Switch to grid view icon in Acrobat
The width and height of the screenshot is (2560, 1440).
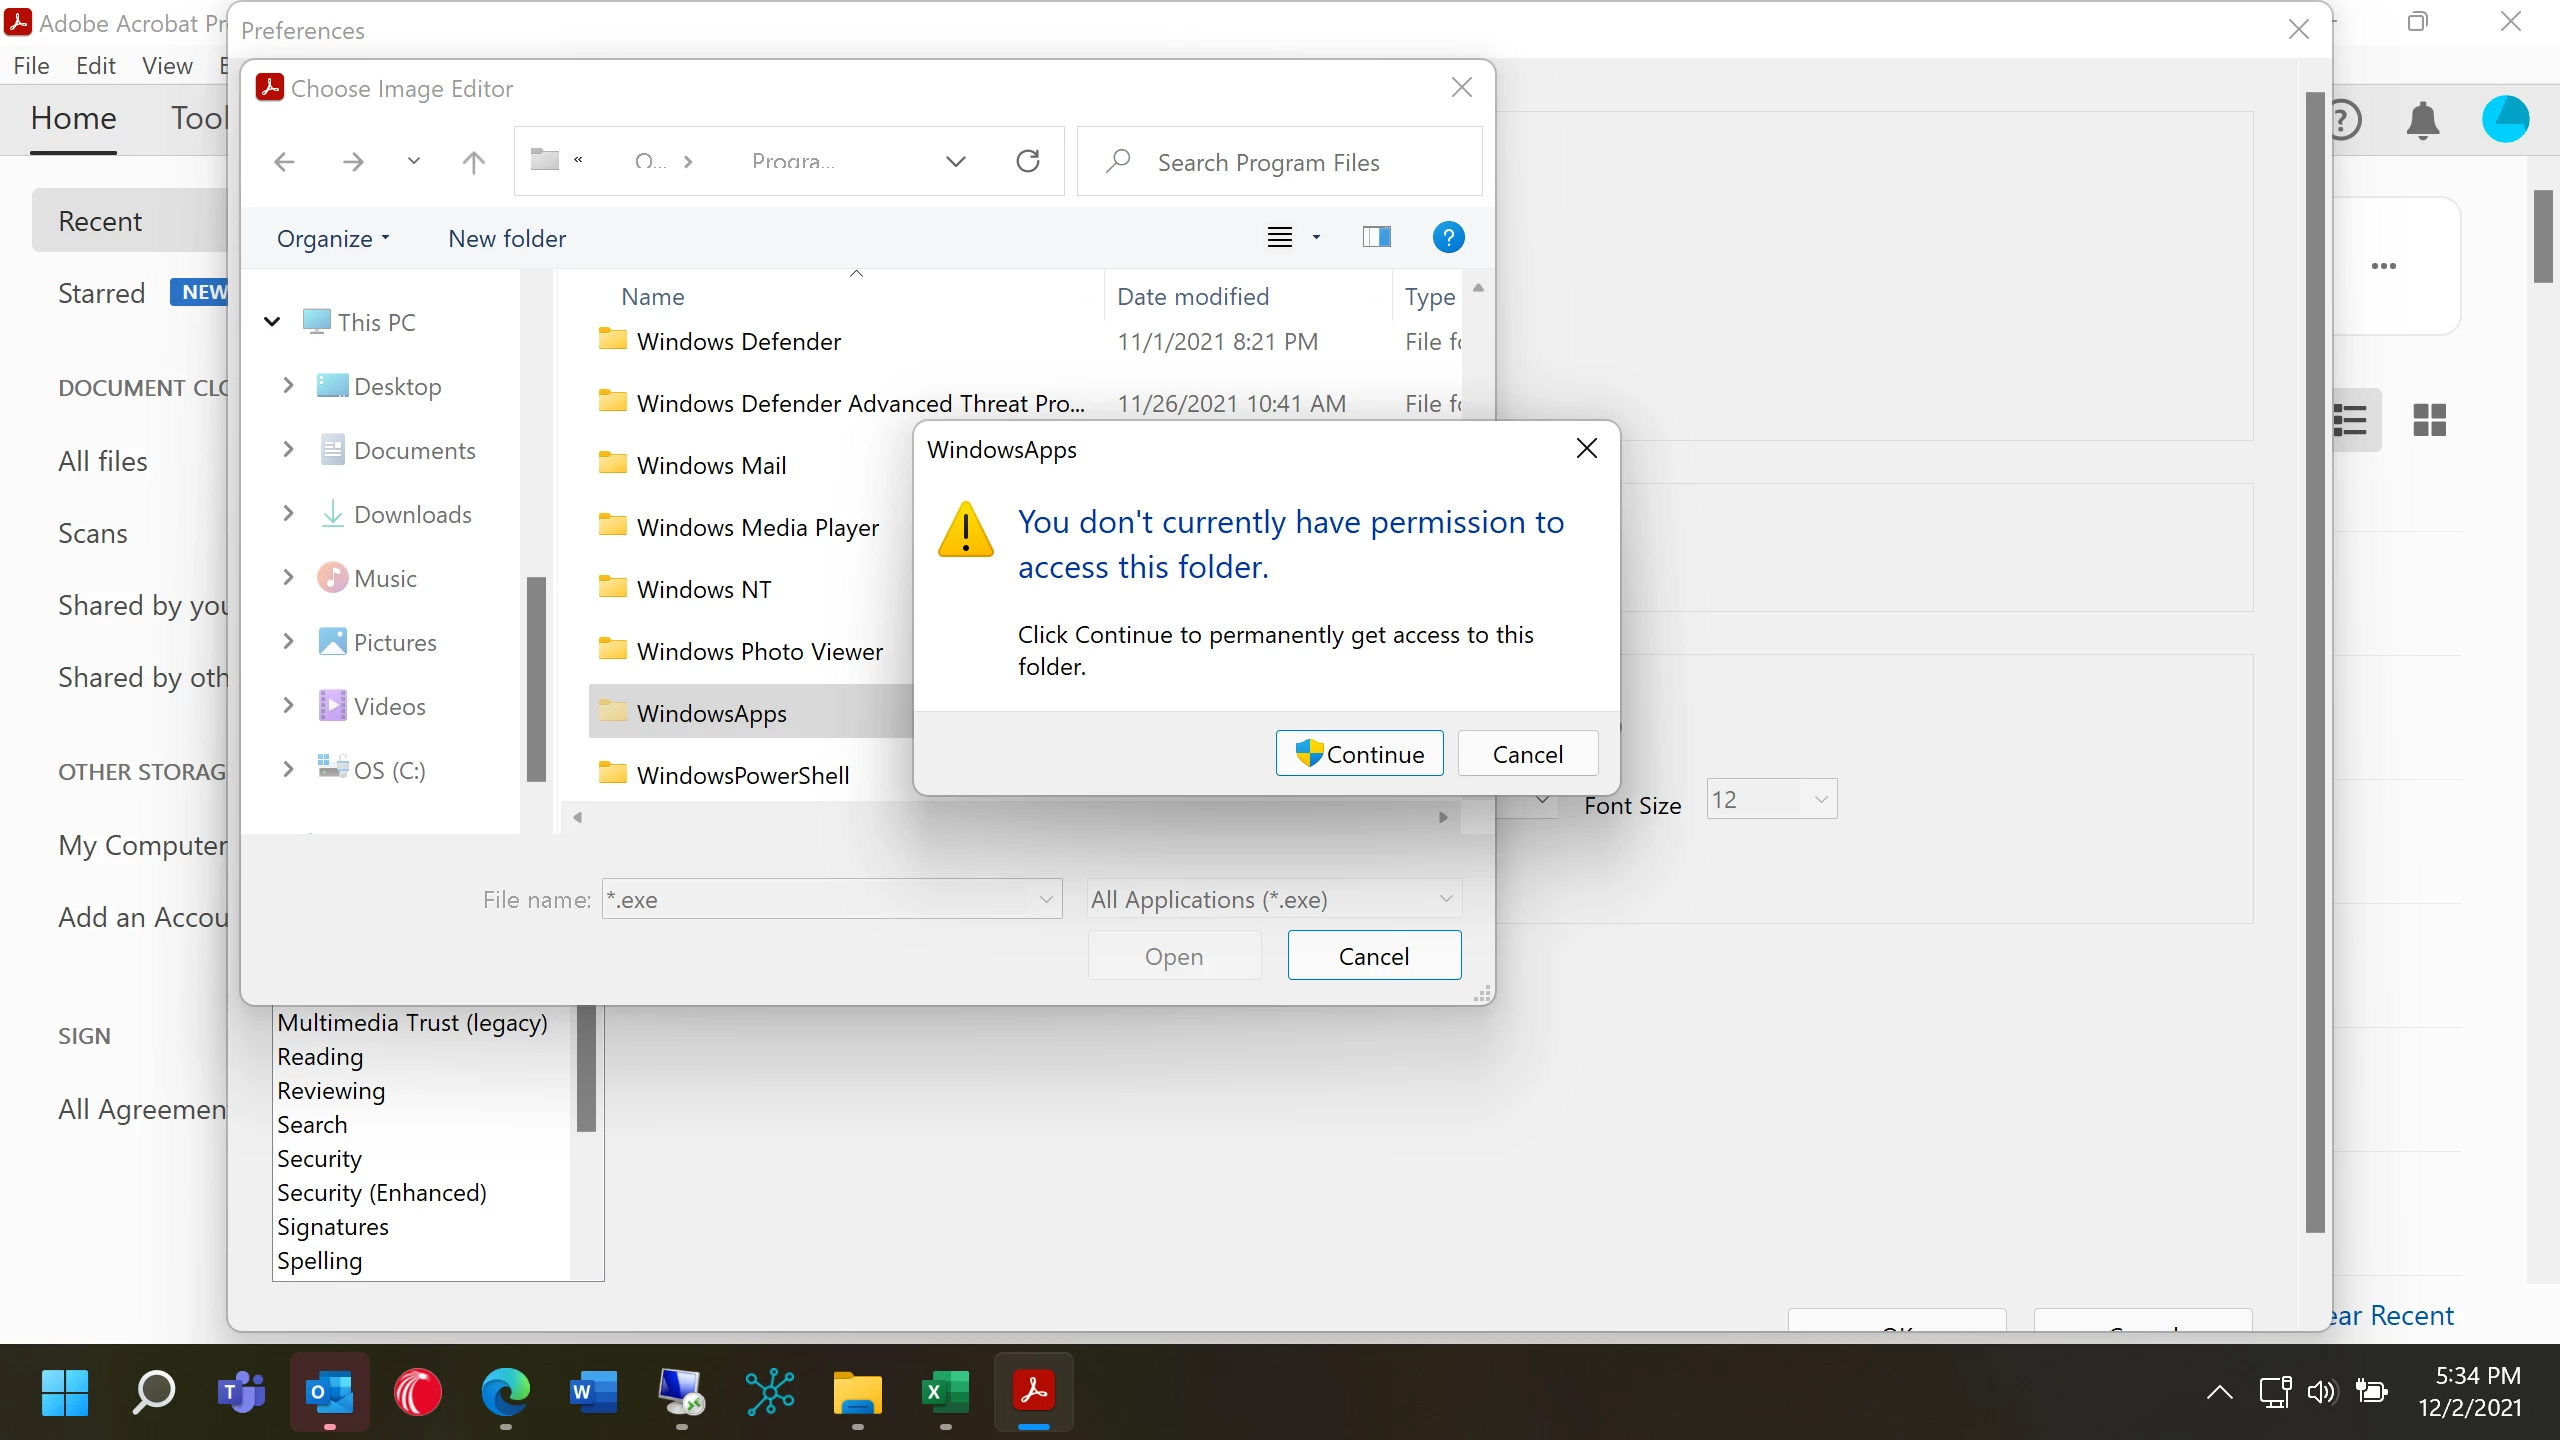tap(2429, 420)
